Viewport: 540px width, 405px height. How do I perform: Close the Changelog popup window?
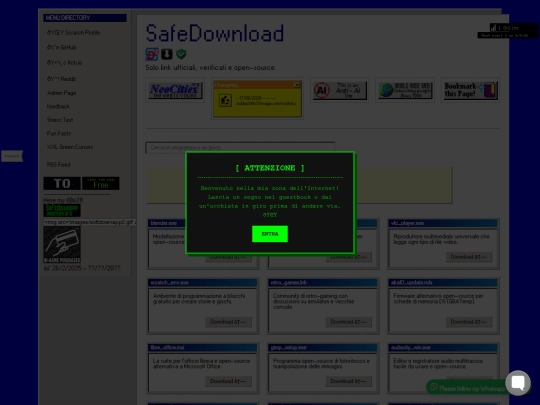point(297,85)
